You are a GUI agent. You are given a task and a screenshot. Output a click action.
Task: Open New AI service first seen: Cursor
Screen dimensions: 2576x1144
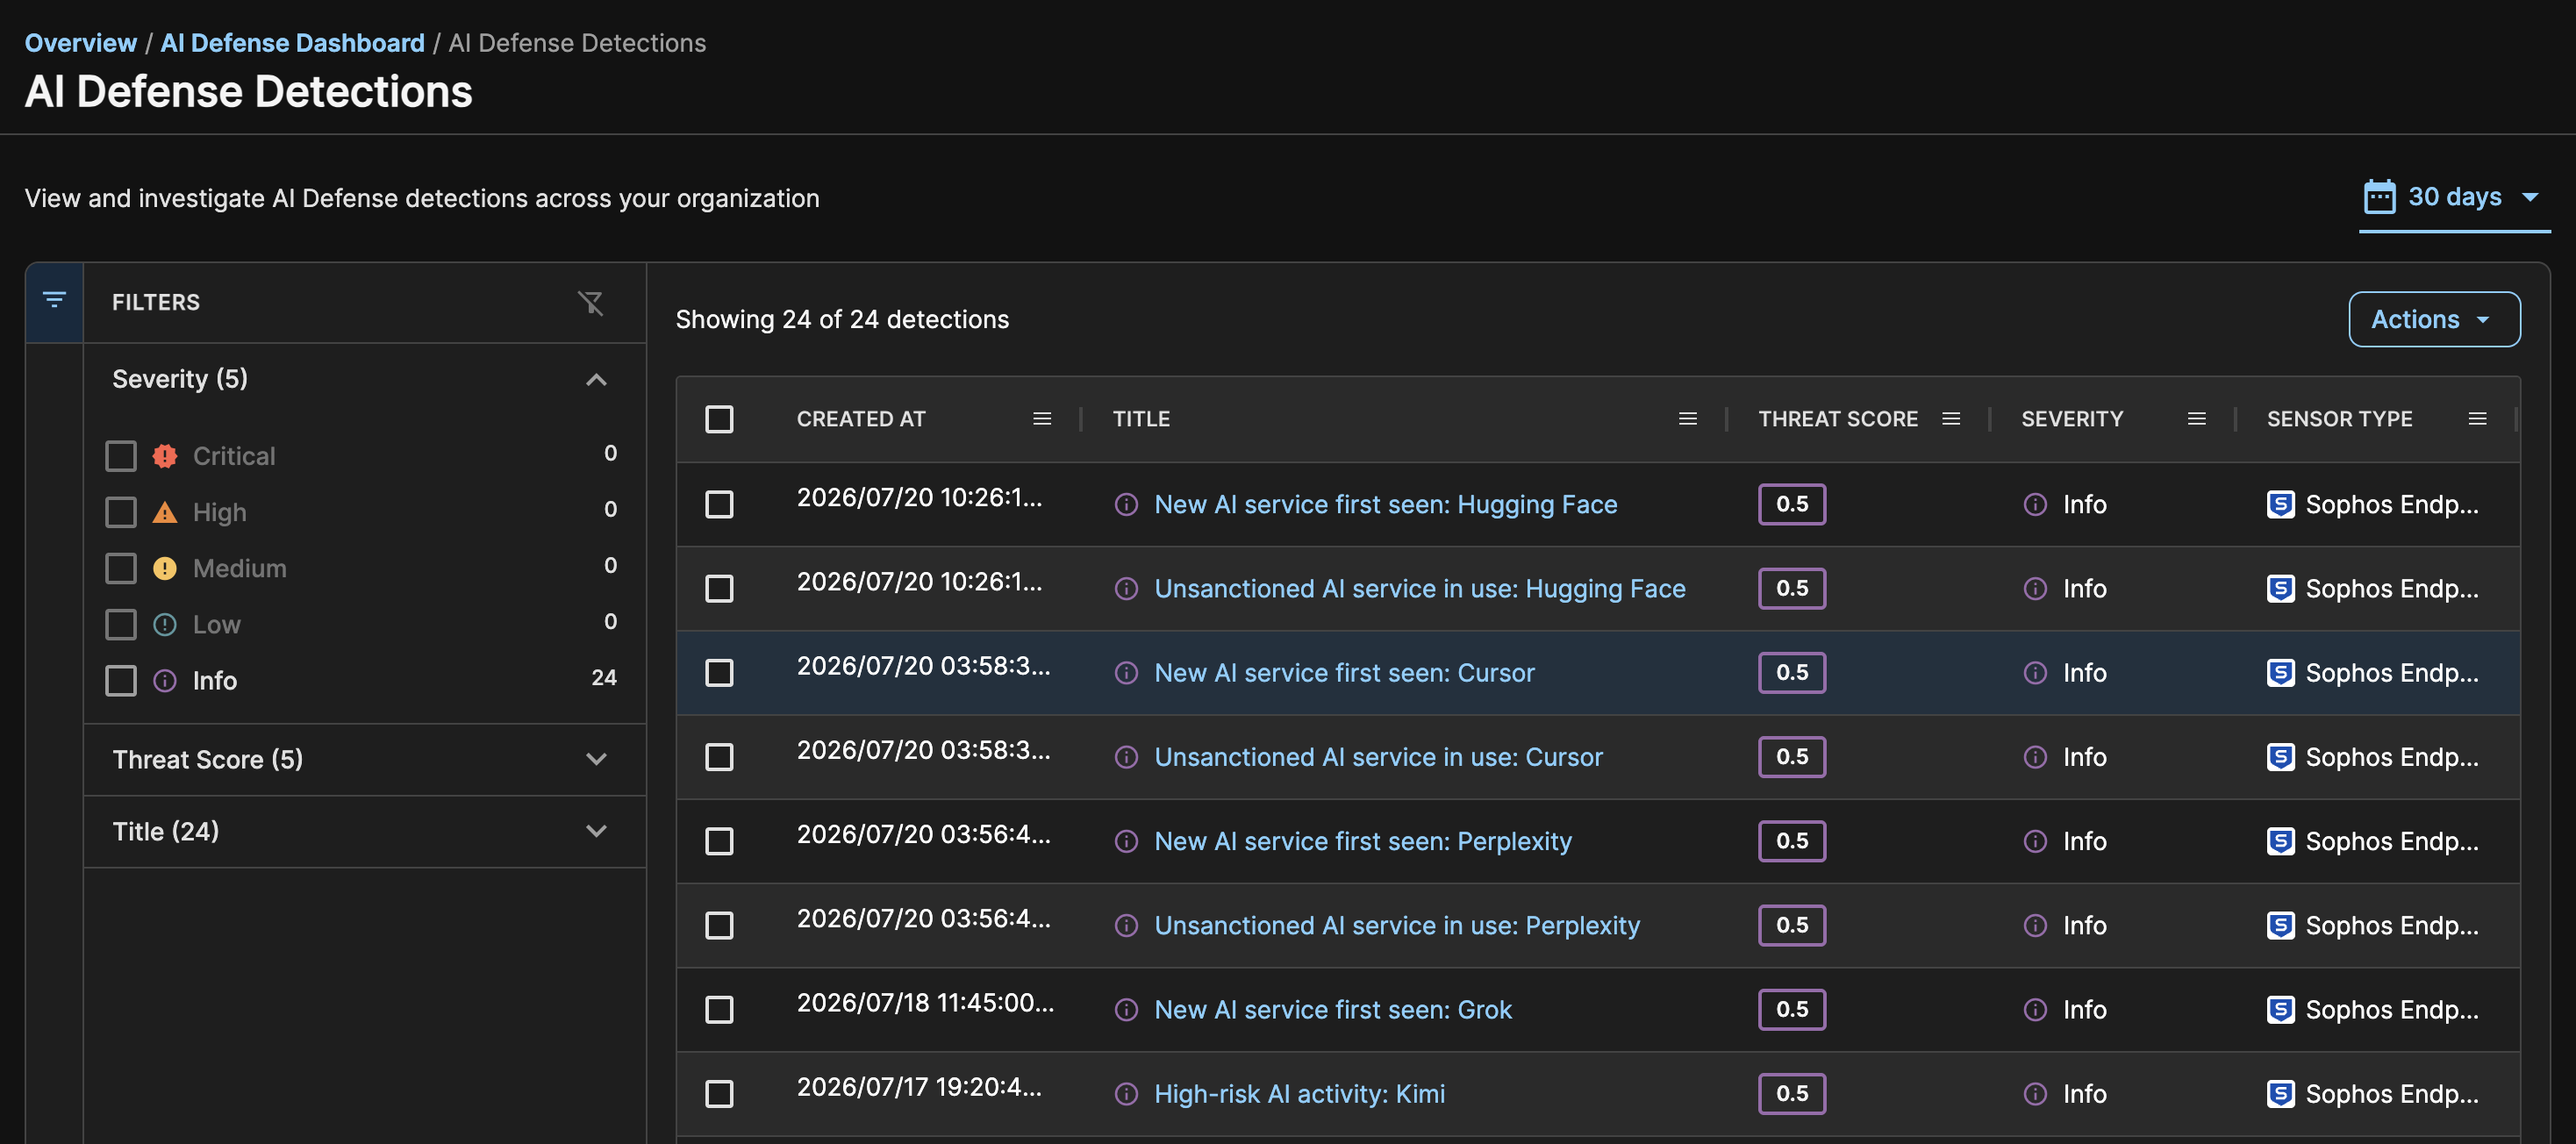(1344, 672)
